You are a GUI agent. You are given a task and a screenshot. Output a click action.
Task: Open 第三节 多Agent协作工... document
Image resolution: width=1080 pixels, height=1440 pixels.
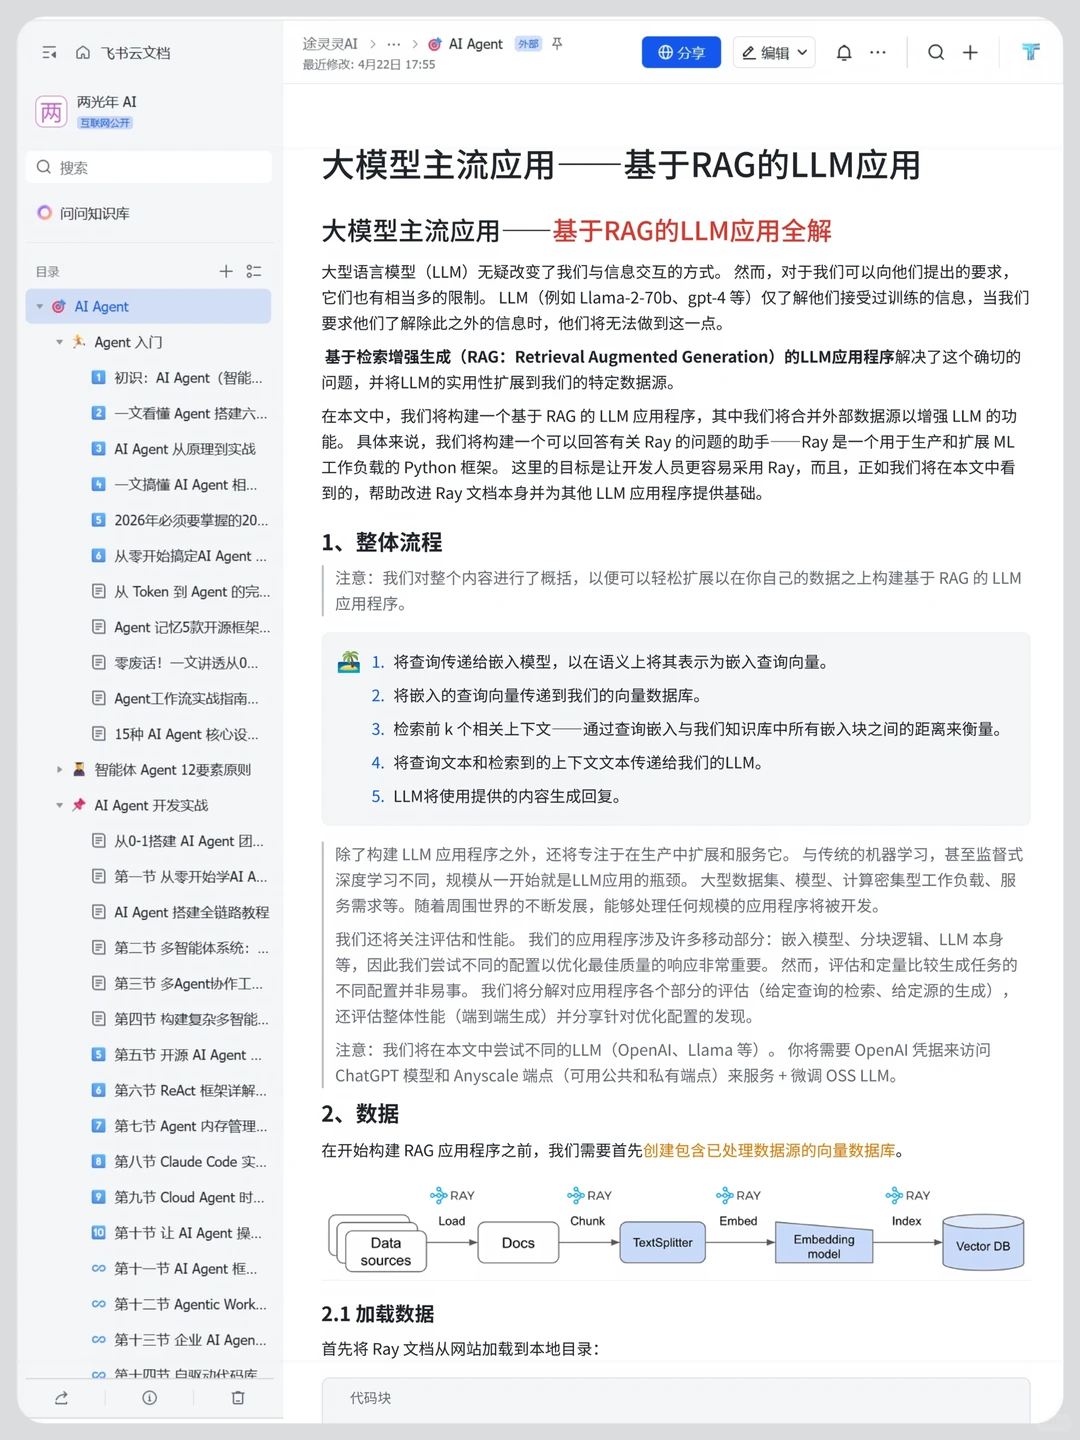[x=180, y=983]
